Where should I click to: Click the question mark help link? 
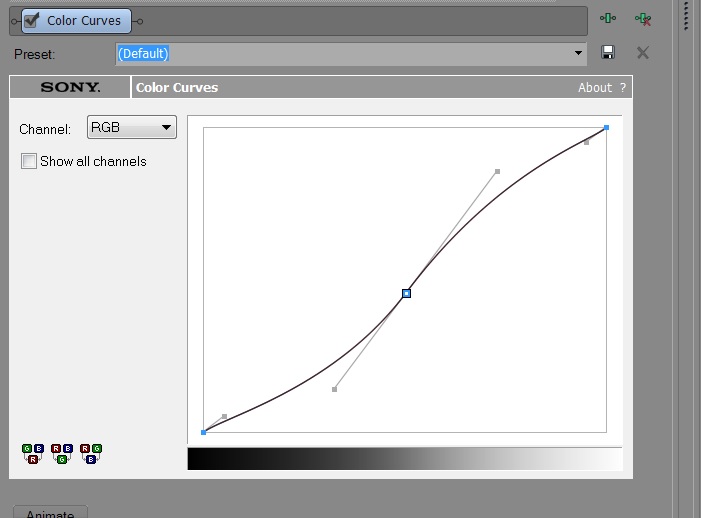[623, 88]
